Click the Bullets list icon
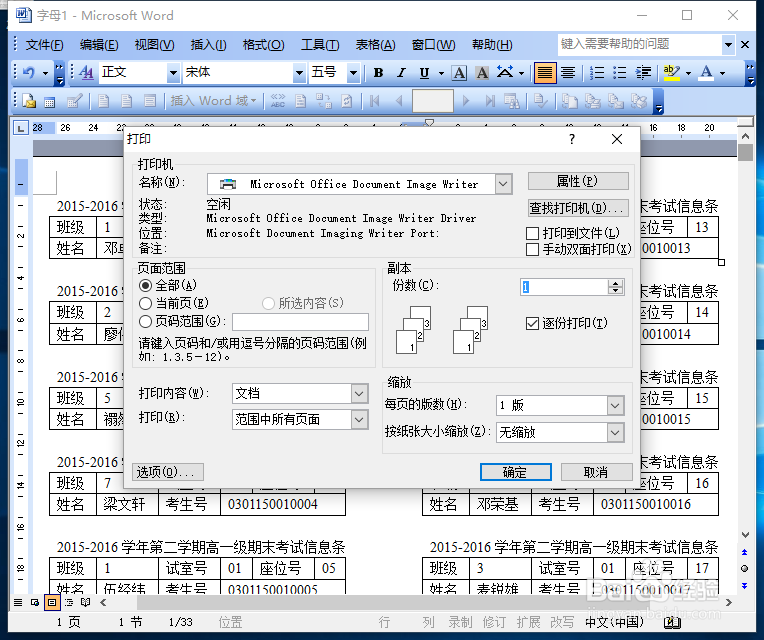Screen dimensions: 764x640 (620, 73)
